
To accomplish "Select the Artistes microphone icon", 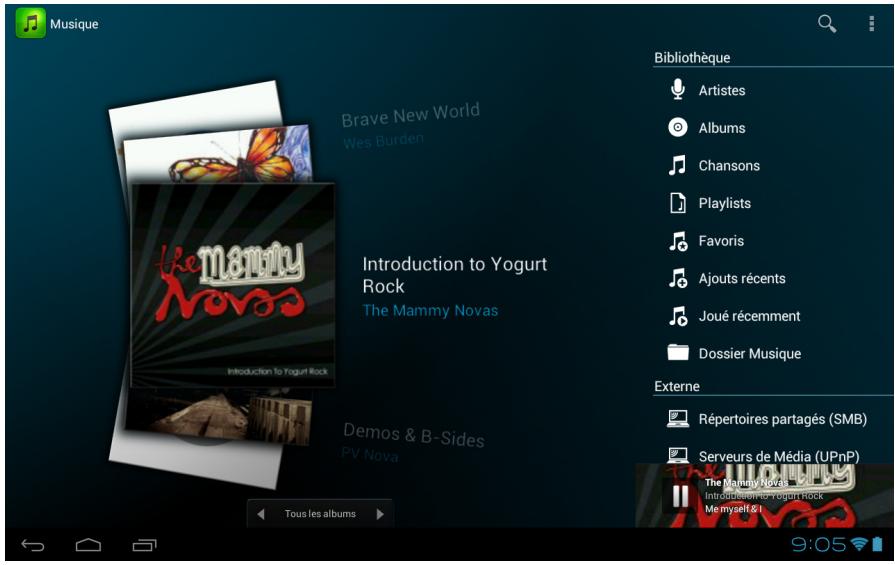I will [678, 90].
